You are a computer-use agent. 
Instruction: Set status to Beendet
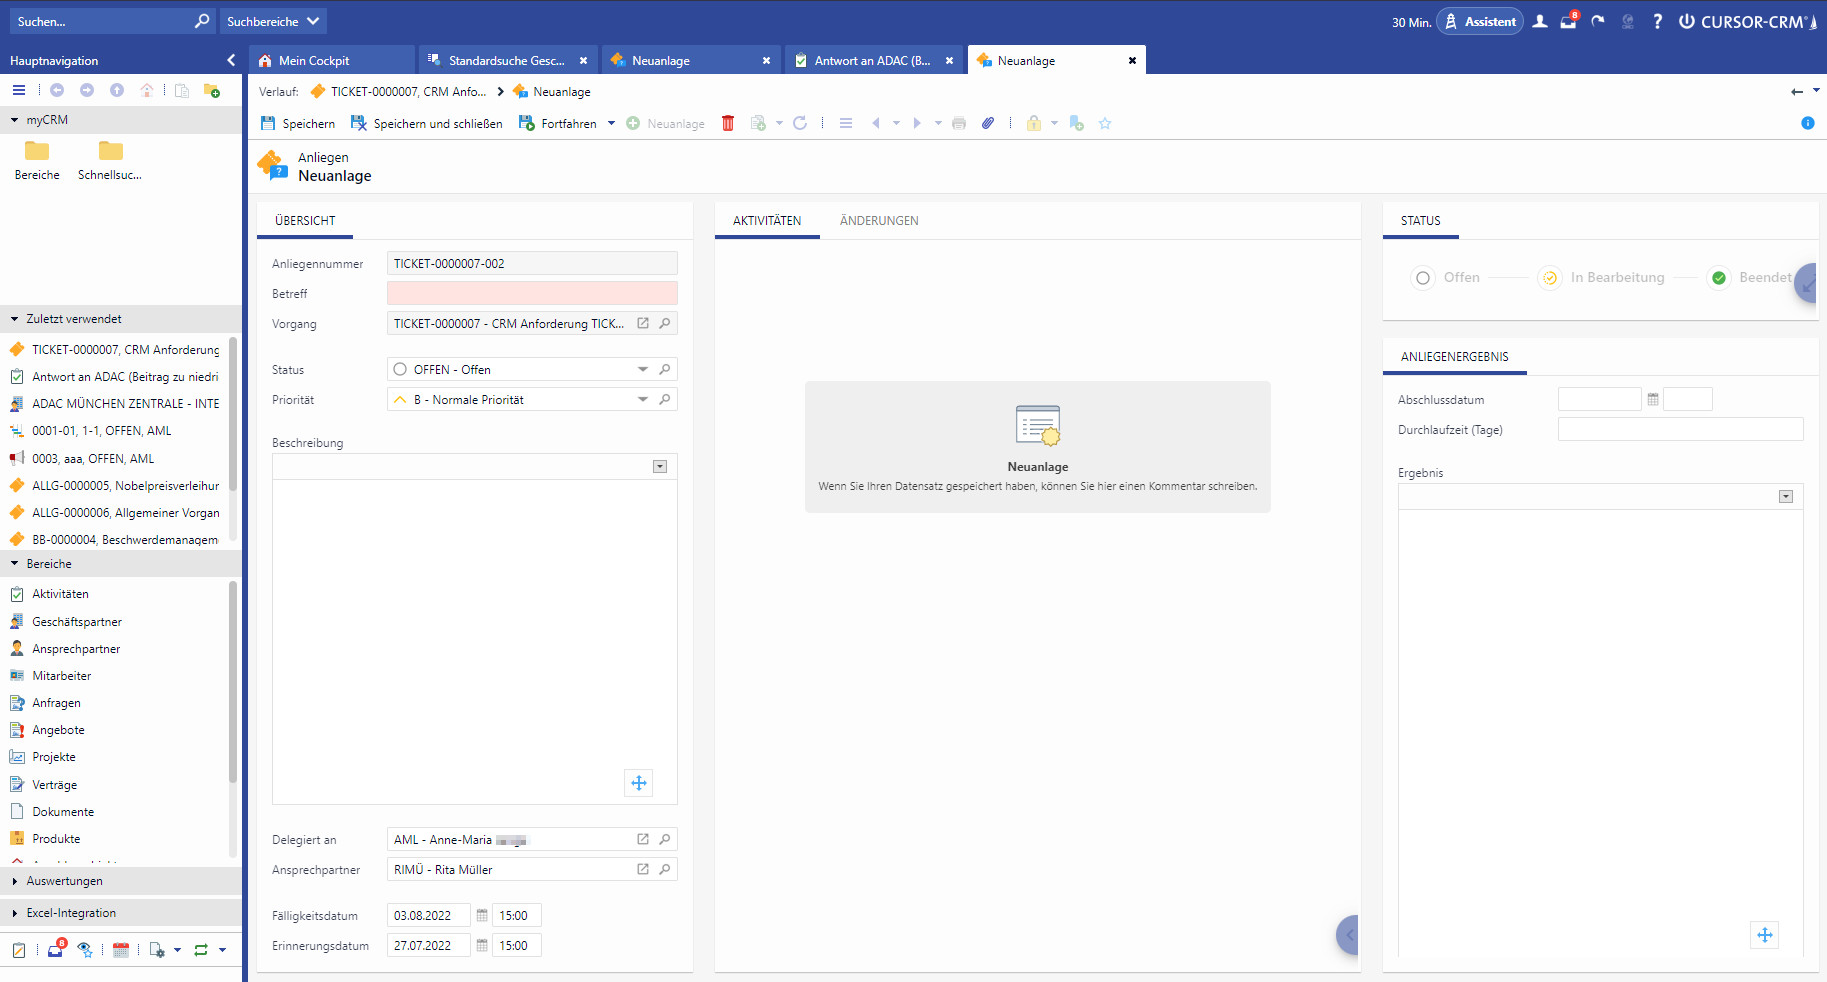coord(1718,278)
